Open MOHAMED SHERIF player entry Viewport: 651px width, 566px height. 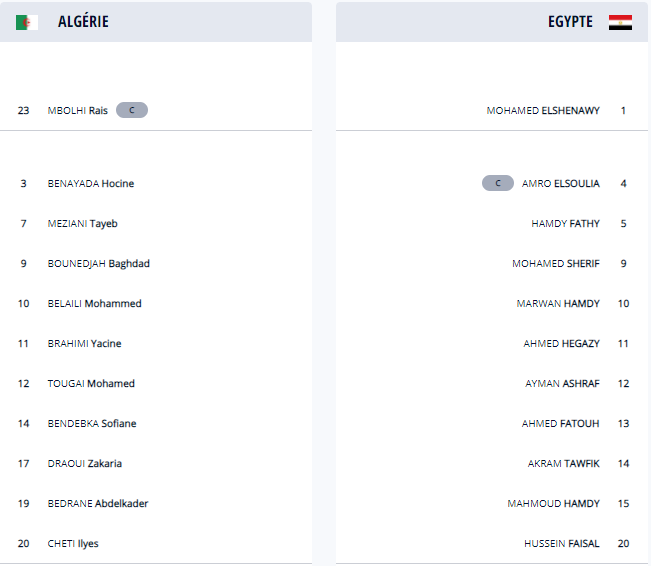pyautogui.click(x=556, y=263)
